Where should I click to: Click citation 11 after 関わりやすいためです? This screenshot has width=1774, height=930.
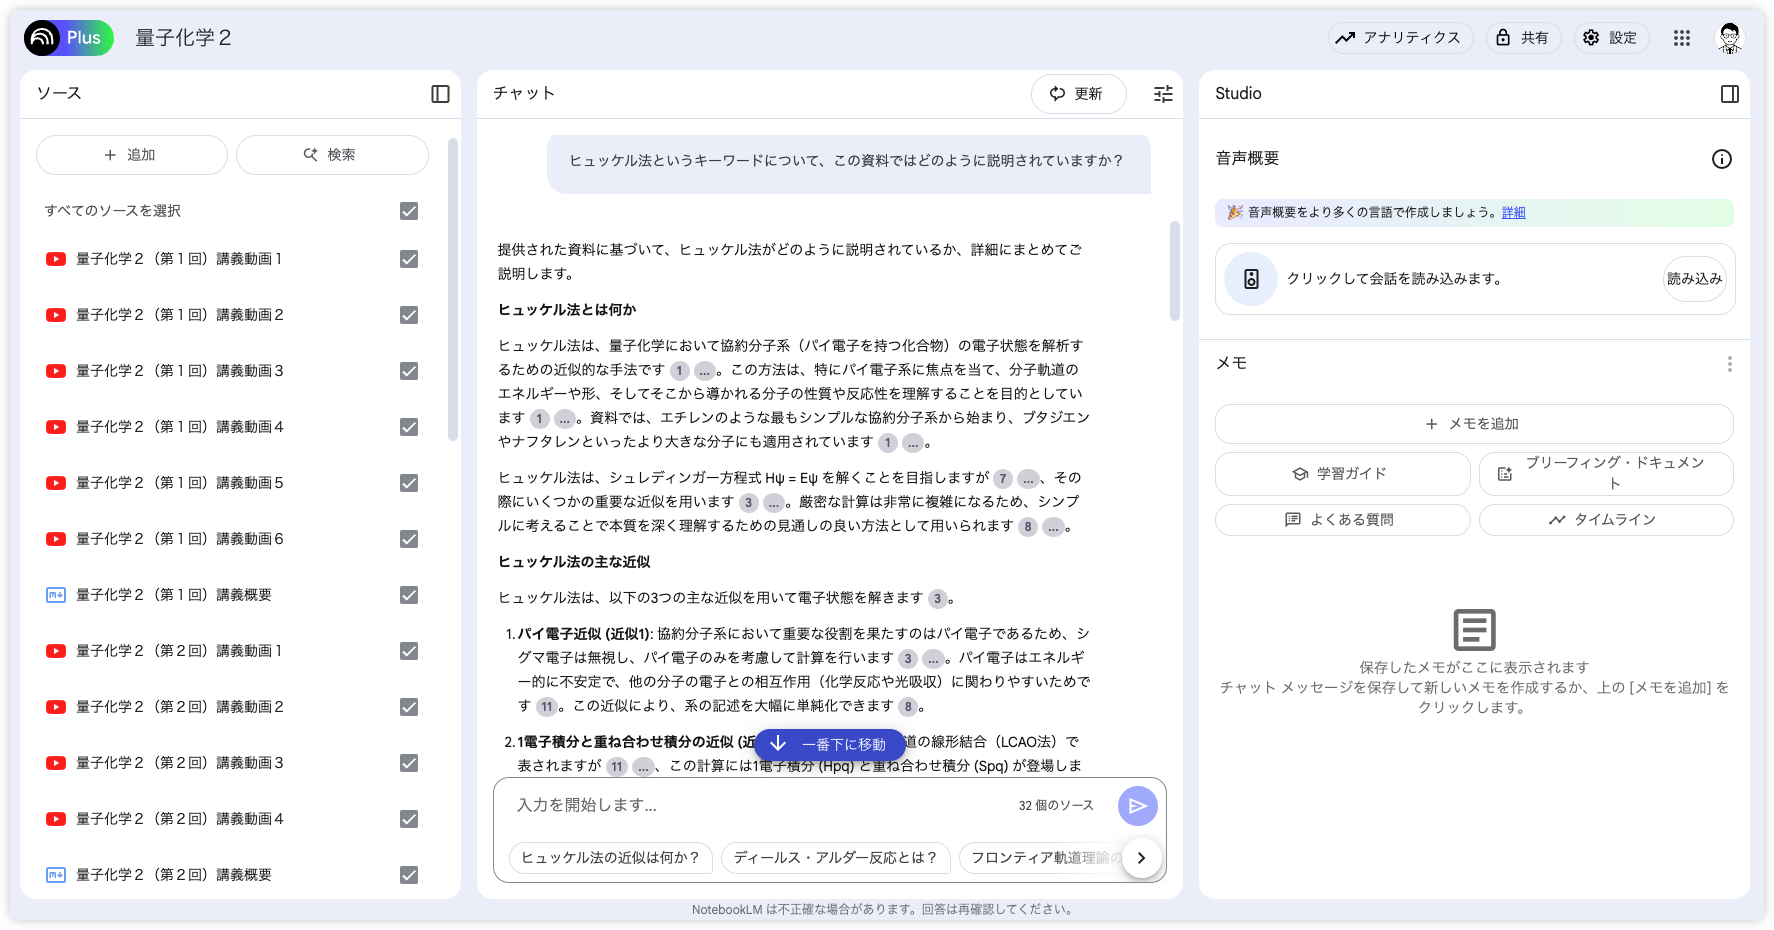click(x=546, y=707)
